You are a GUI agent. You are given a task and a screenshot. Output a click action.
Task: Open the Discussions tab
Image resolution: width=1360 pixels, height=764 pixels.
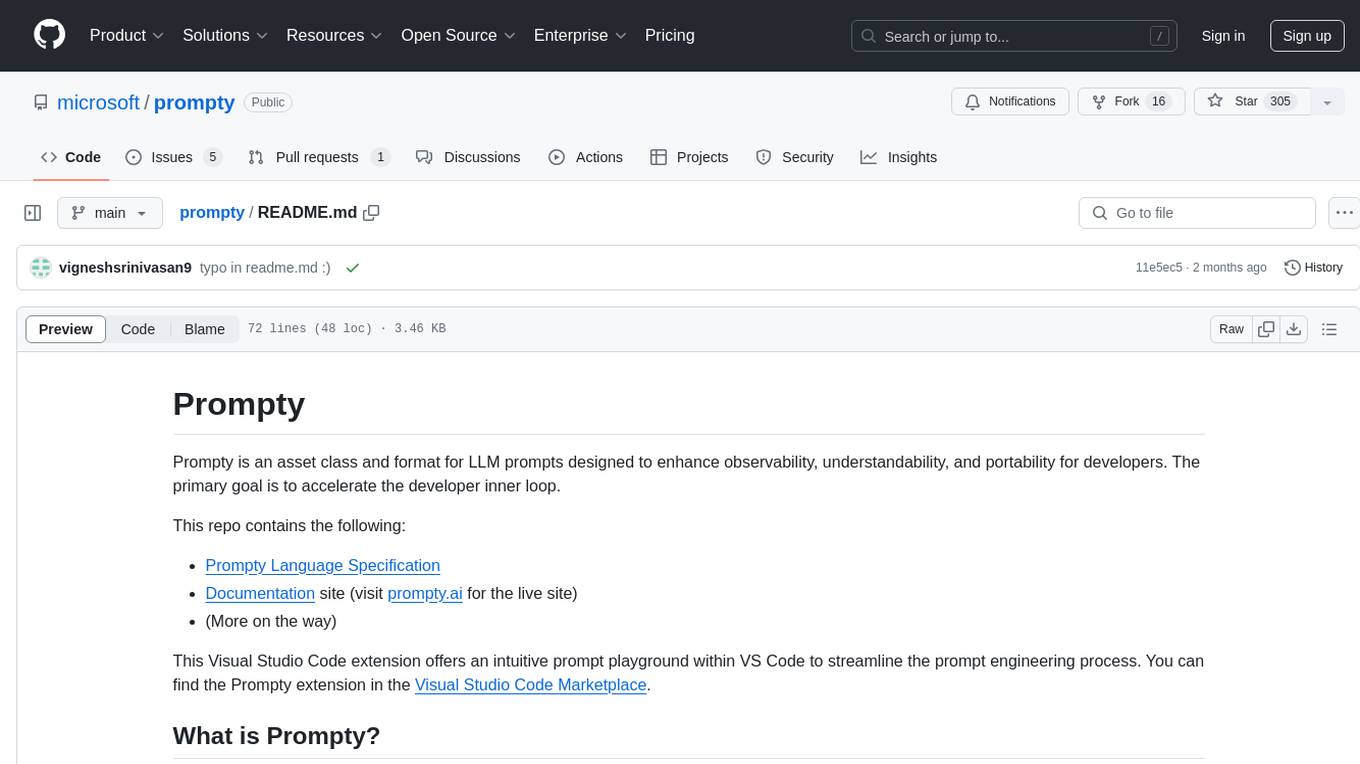[x=468, y=157]
